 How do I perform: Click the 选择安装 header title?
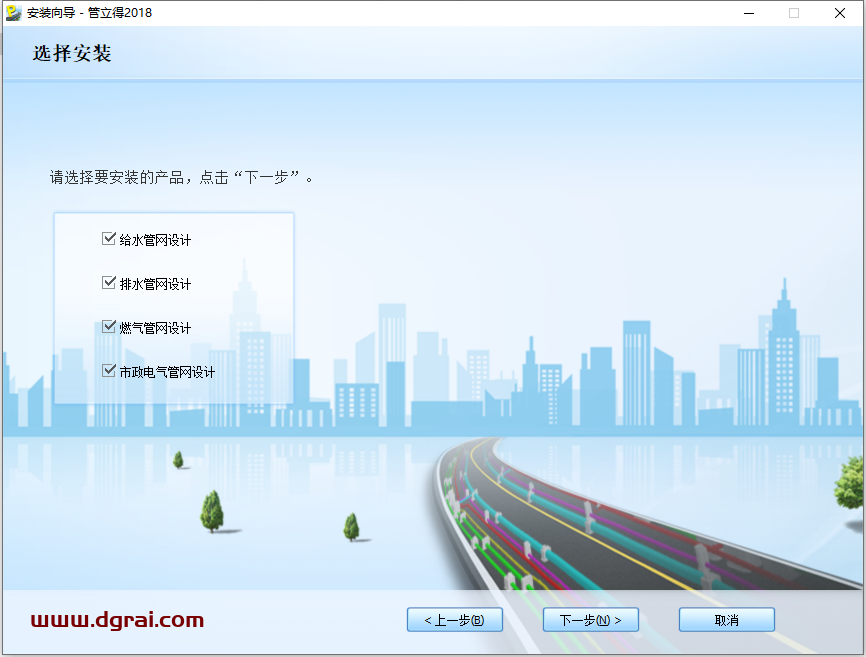72,54
